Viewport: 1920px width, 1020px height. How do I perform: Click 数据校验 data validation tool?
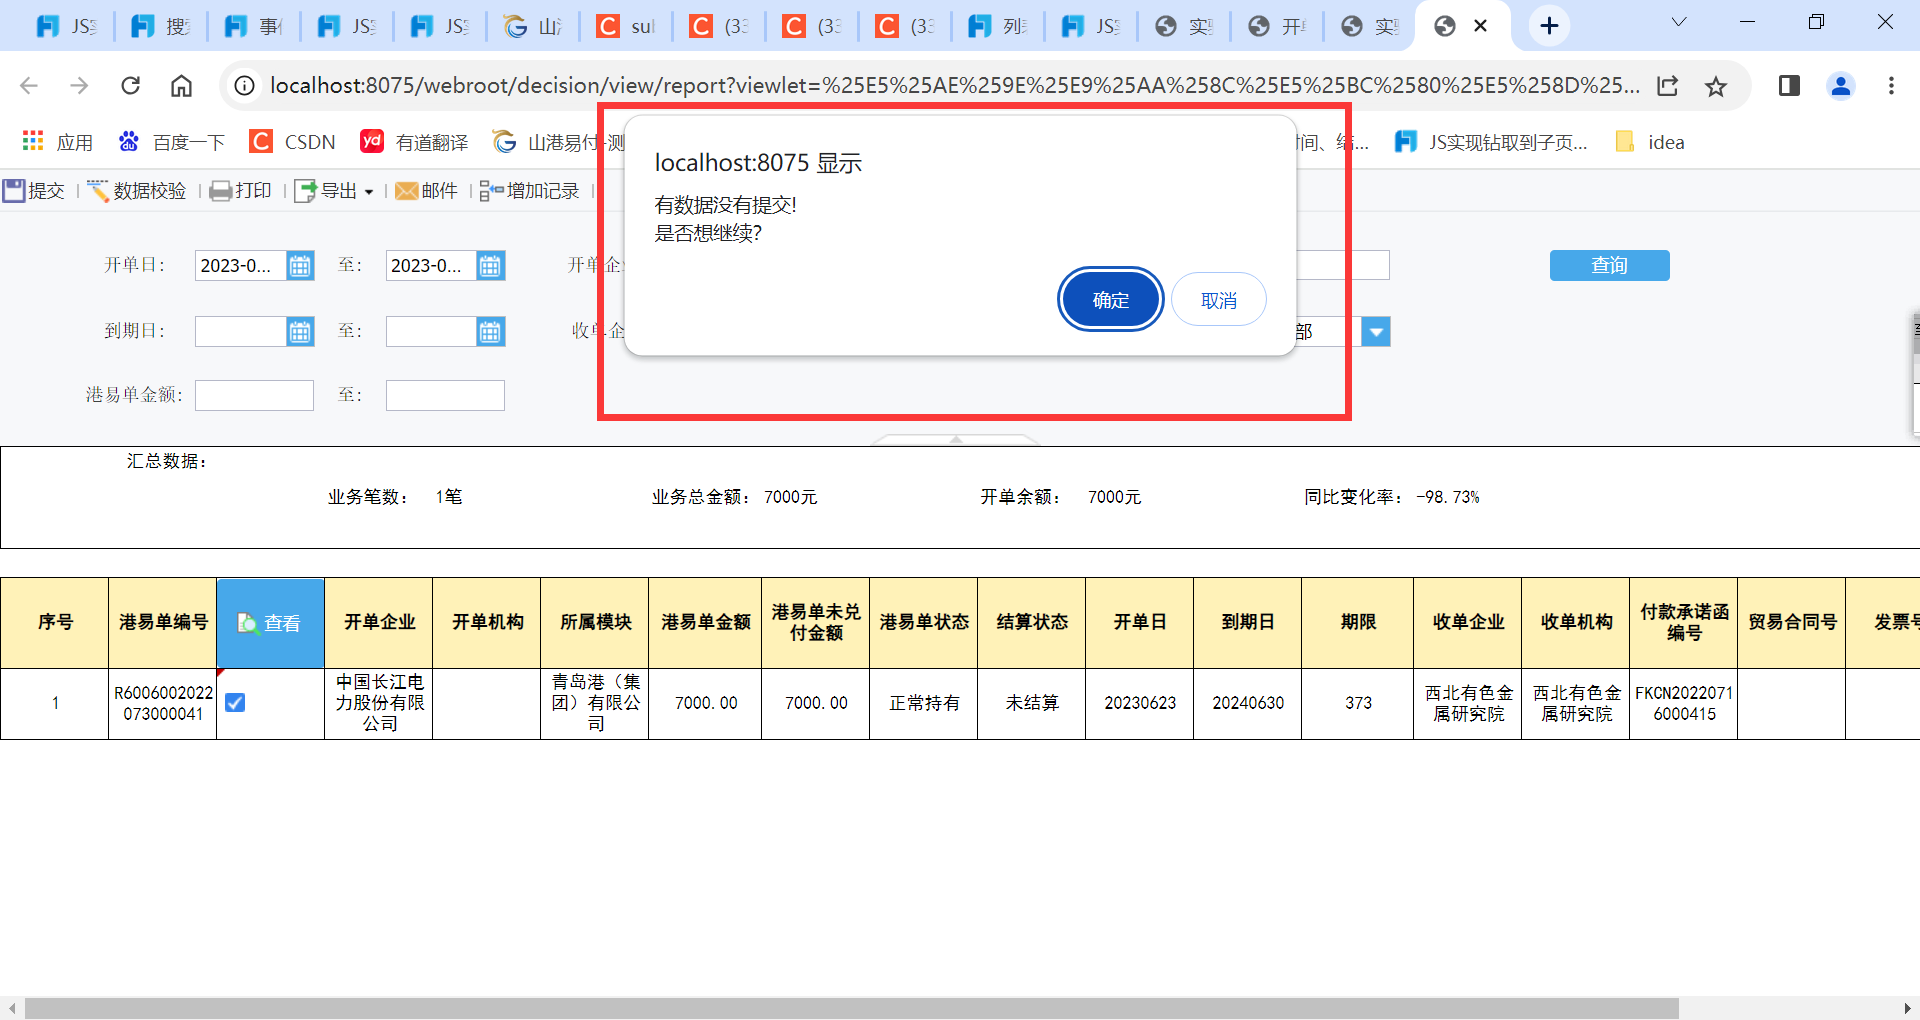(x=137, y=190)
